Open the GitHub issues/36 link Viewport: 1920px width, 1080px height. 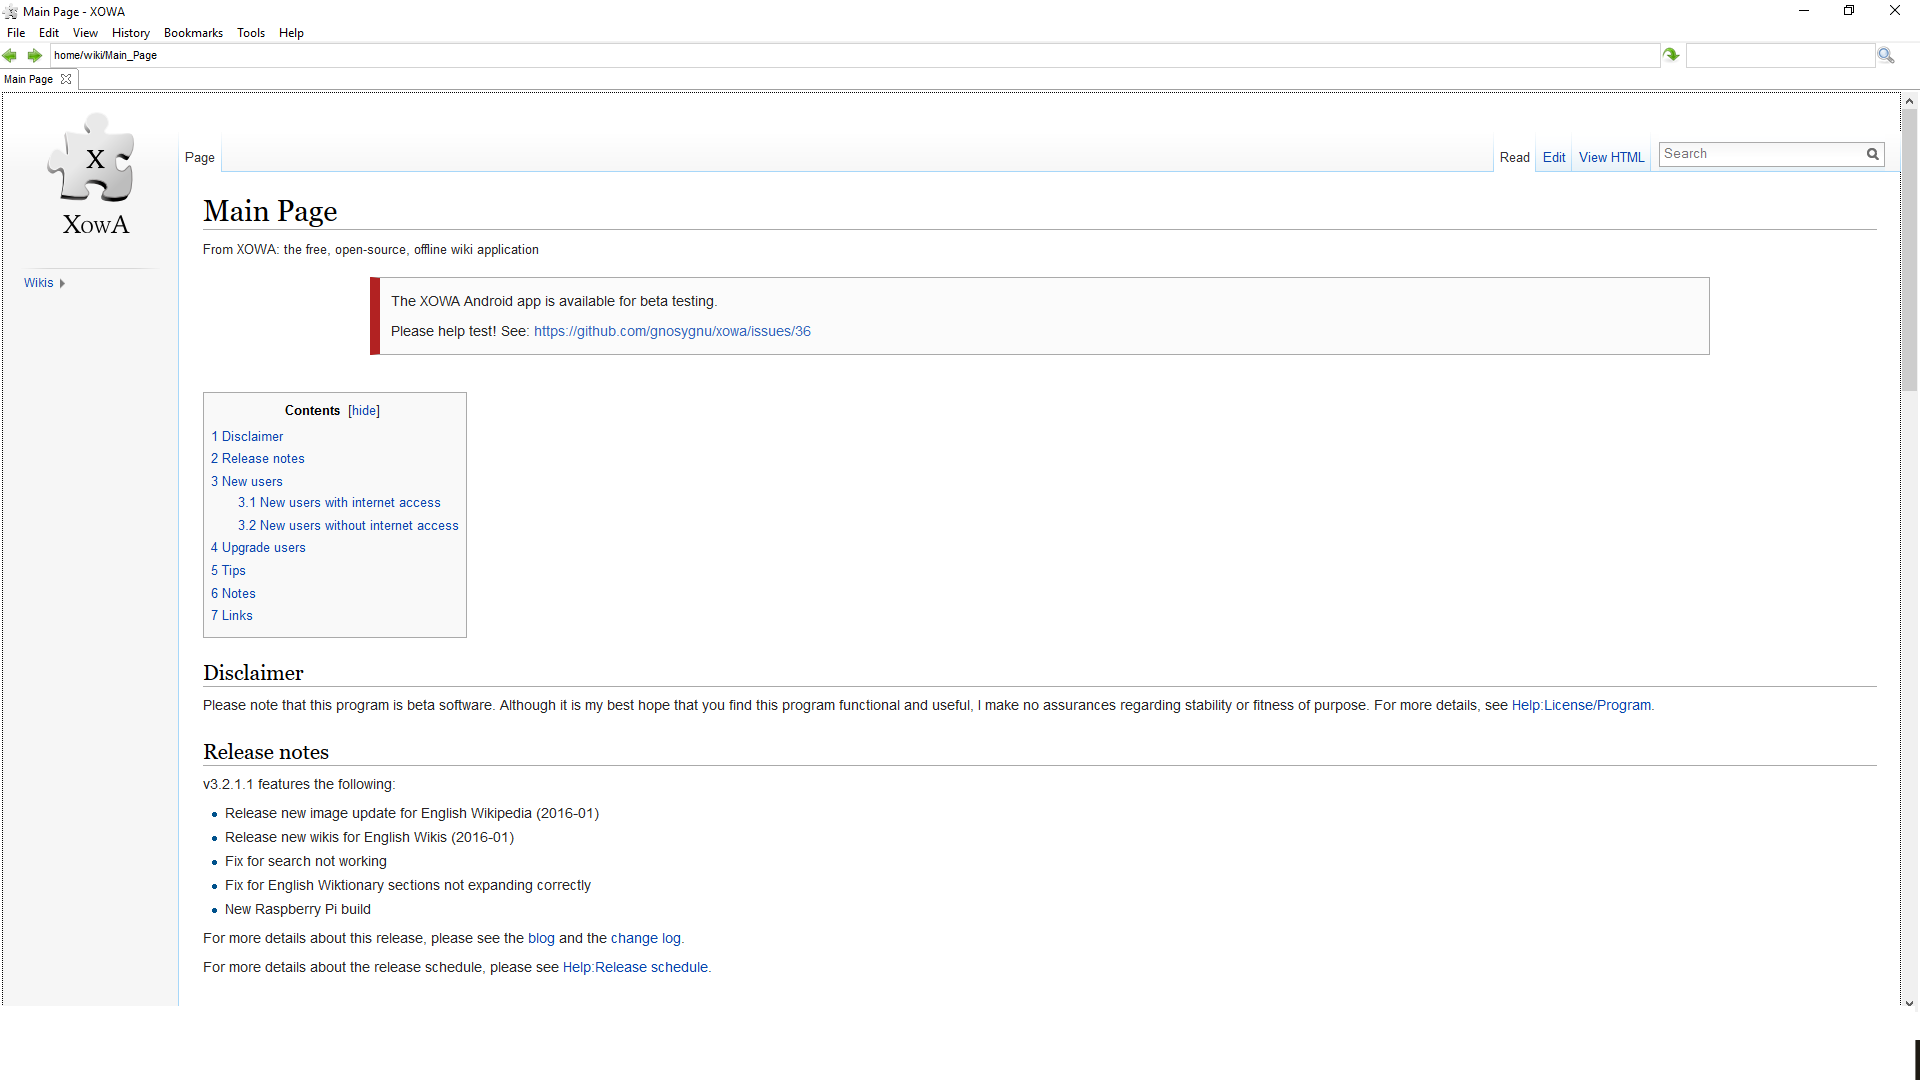(672, 332)
